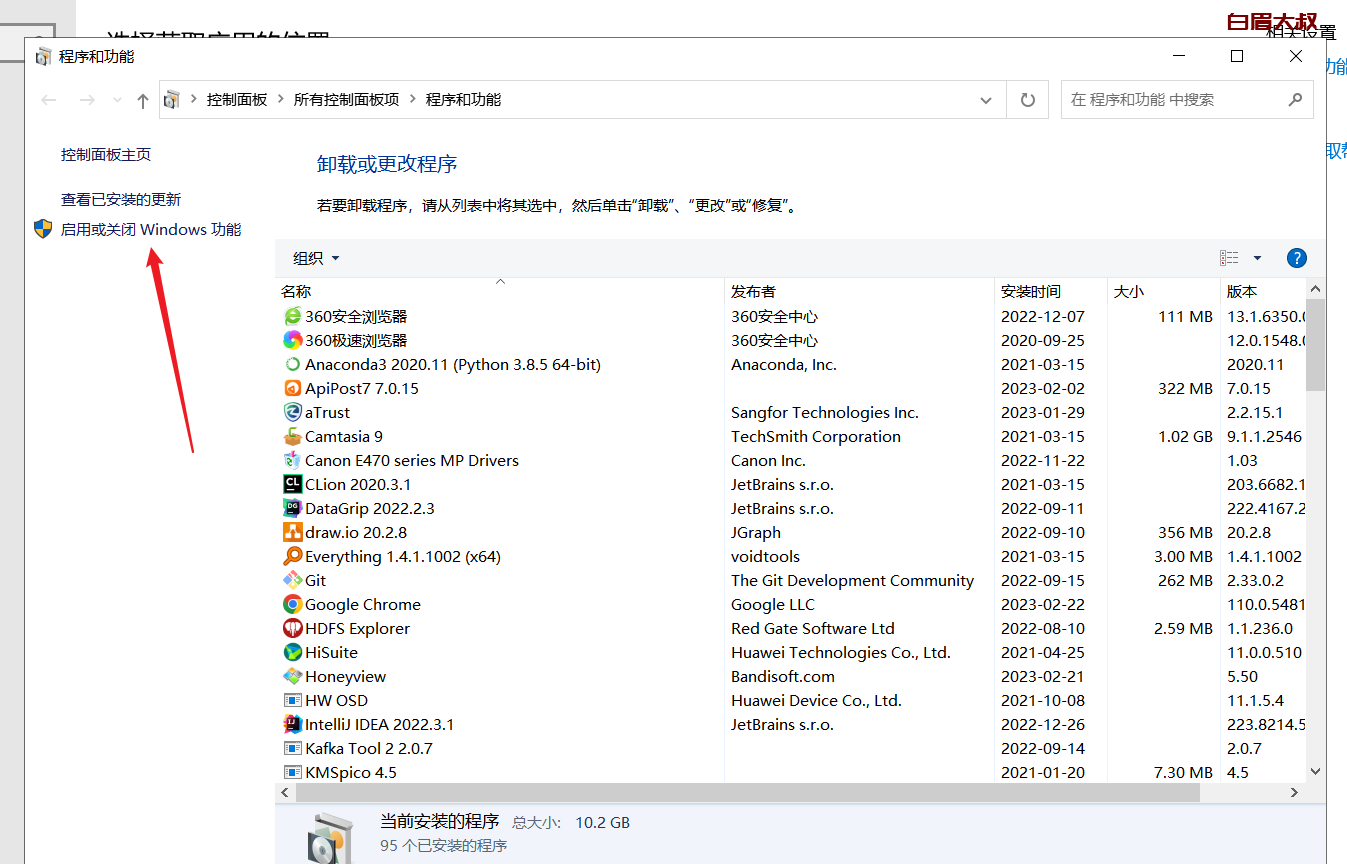Select version cell 110.0.5481
Image resolution: width=1347 pixels, height=864 pixels.
[x=1266, y=604]
